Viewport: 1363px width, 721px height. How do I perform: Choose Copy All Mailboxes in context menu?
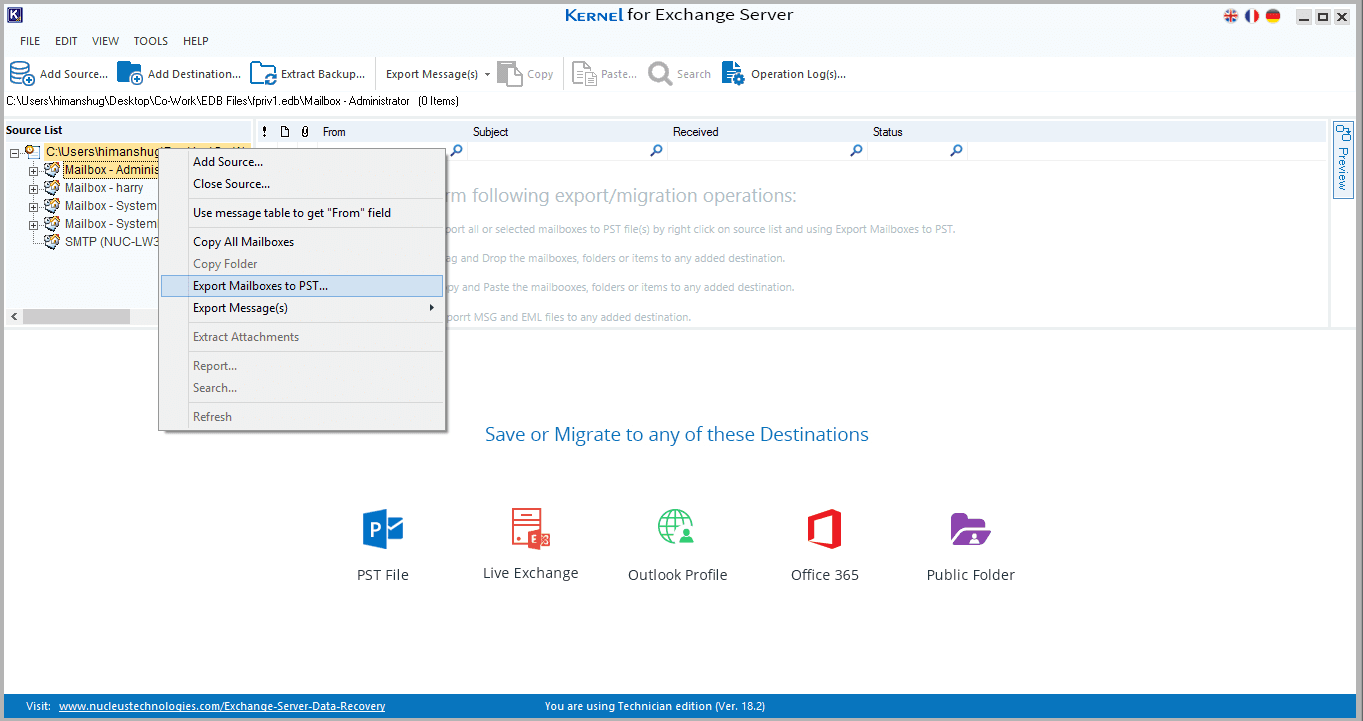[x=302, y=242]
